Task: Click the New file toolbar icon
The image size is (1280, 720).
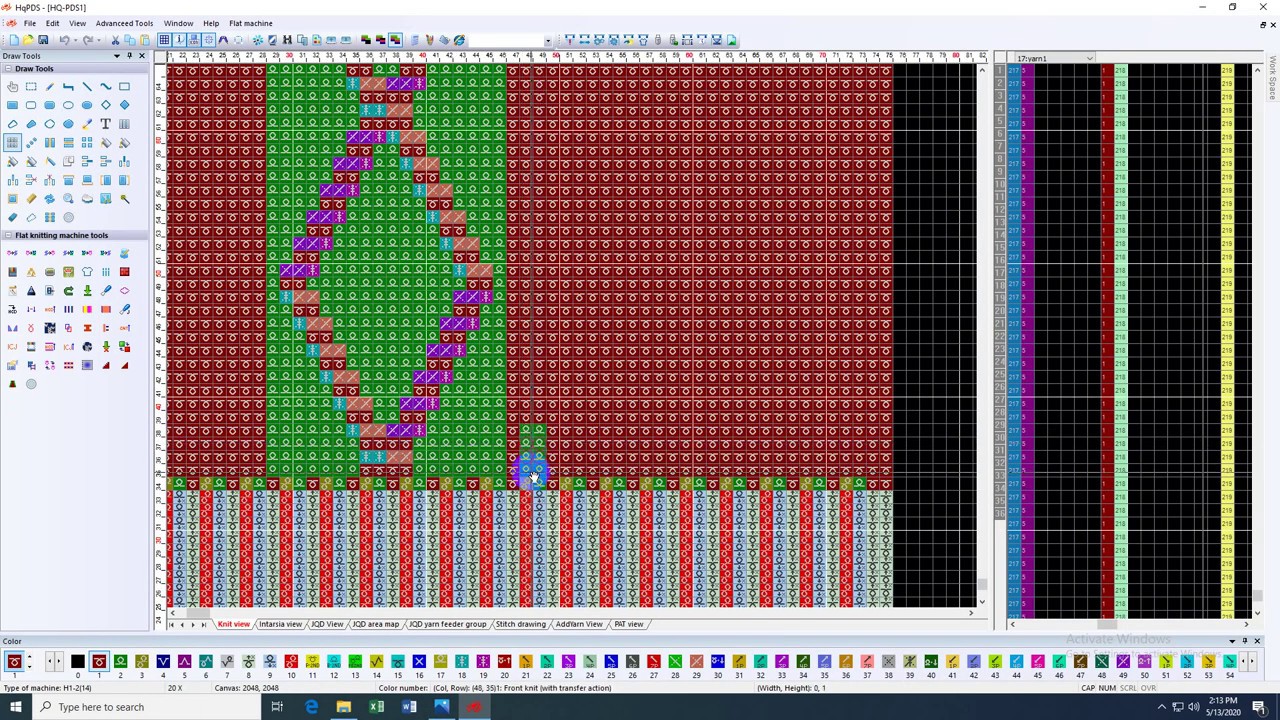Action: click(13, 40)
